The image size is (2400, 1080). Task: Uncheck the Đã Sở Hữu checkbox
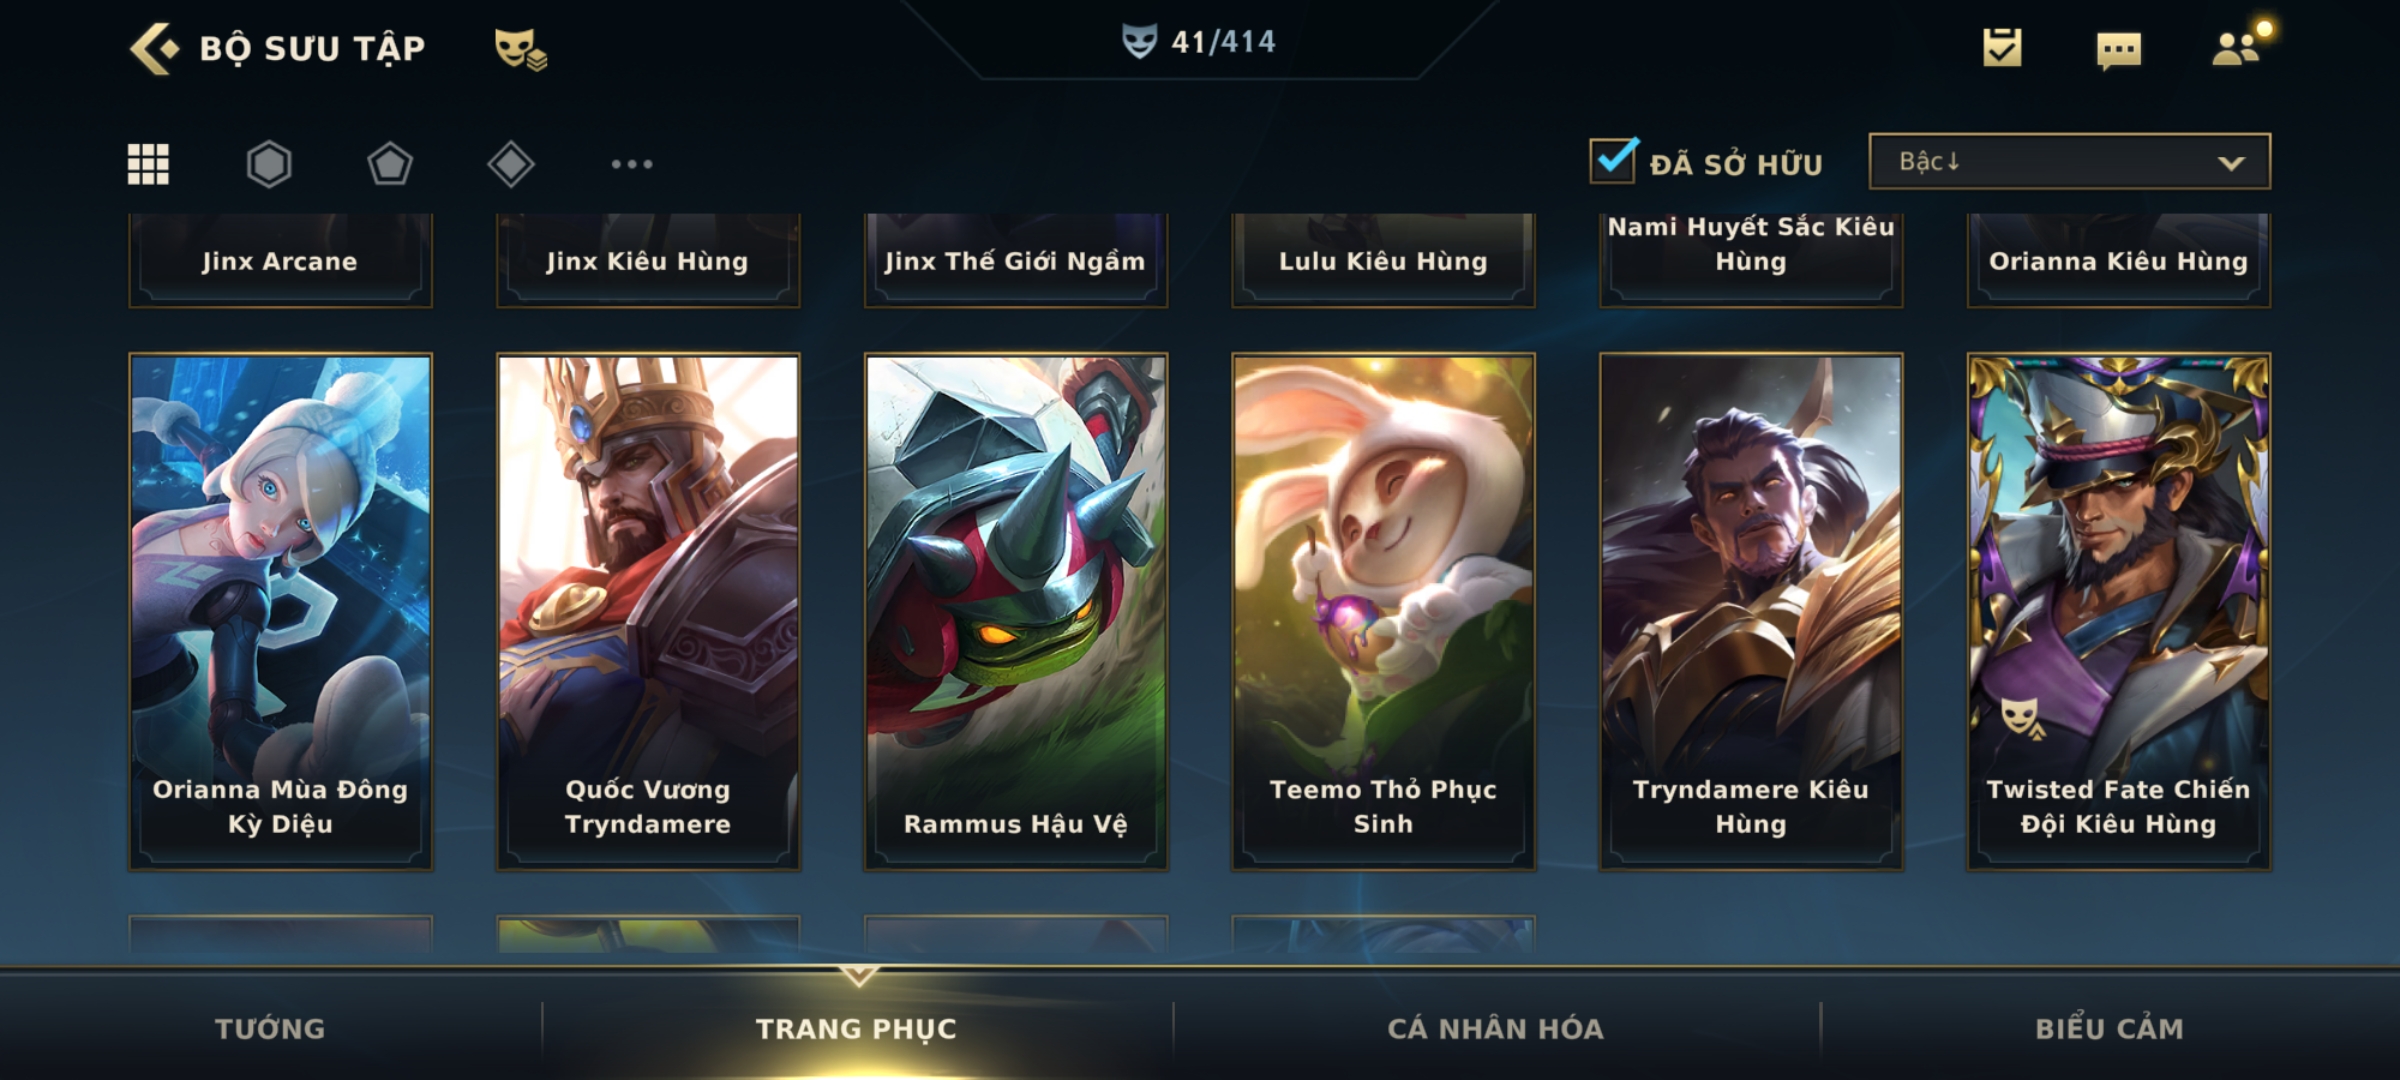point(1613,160)
